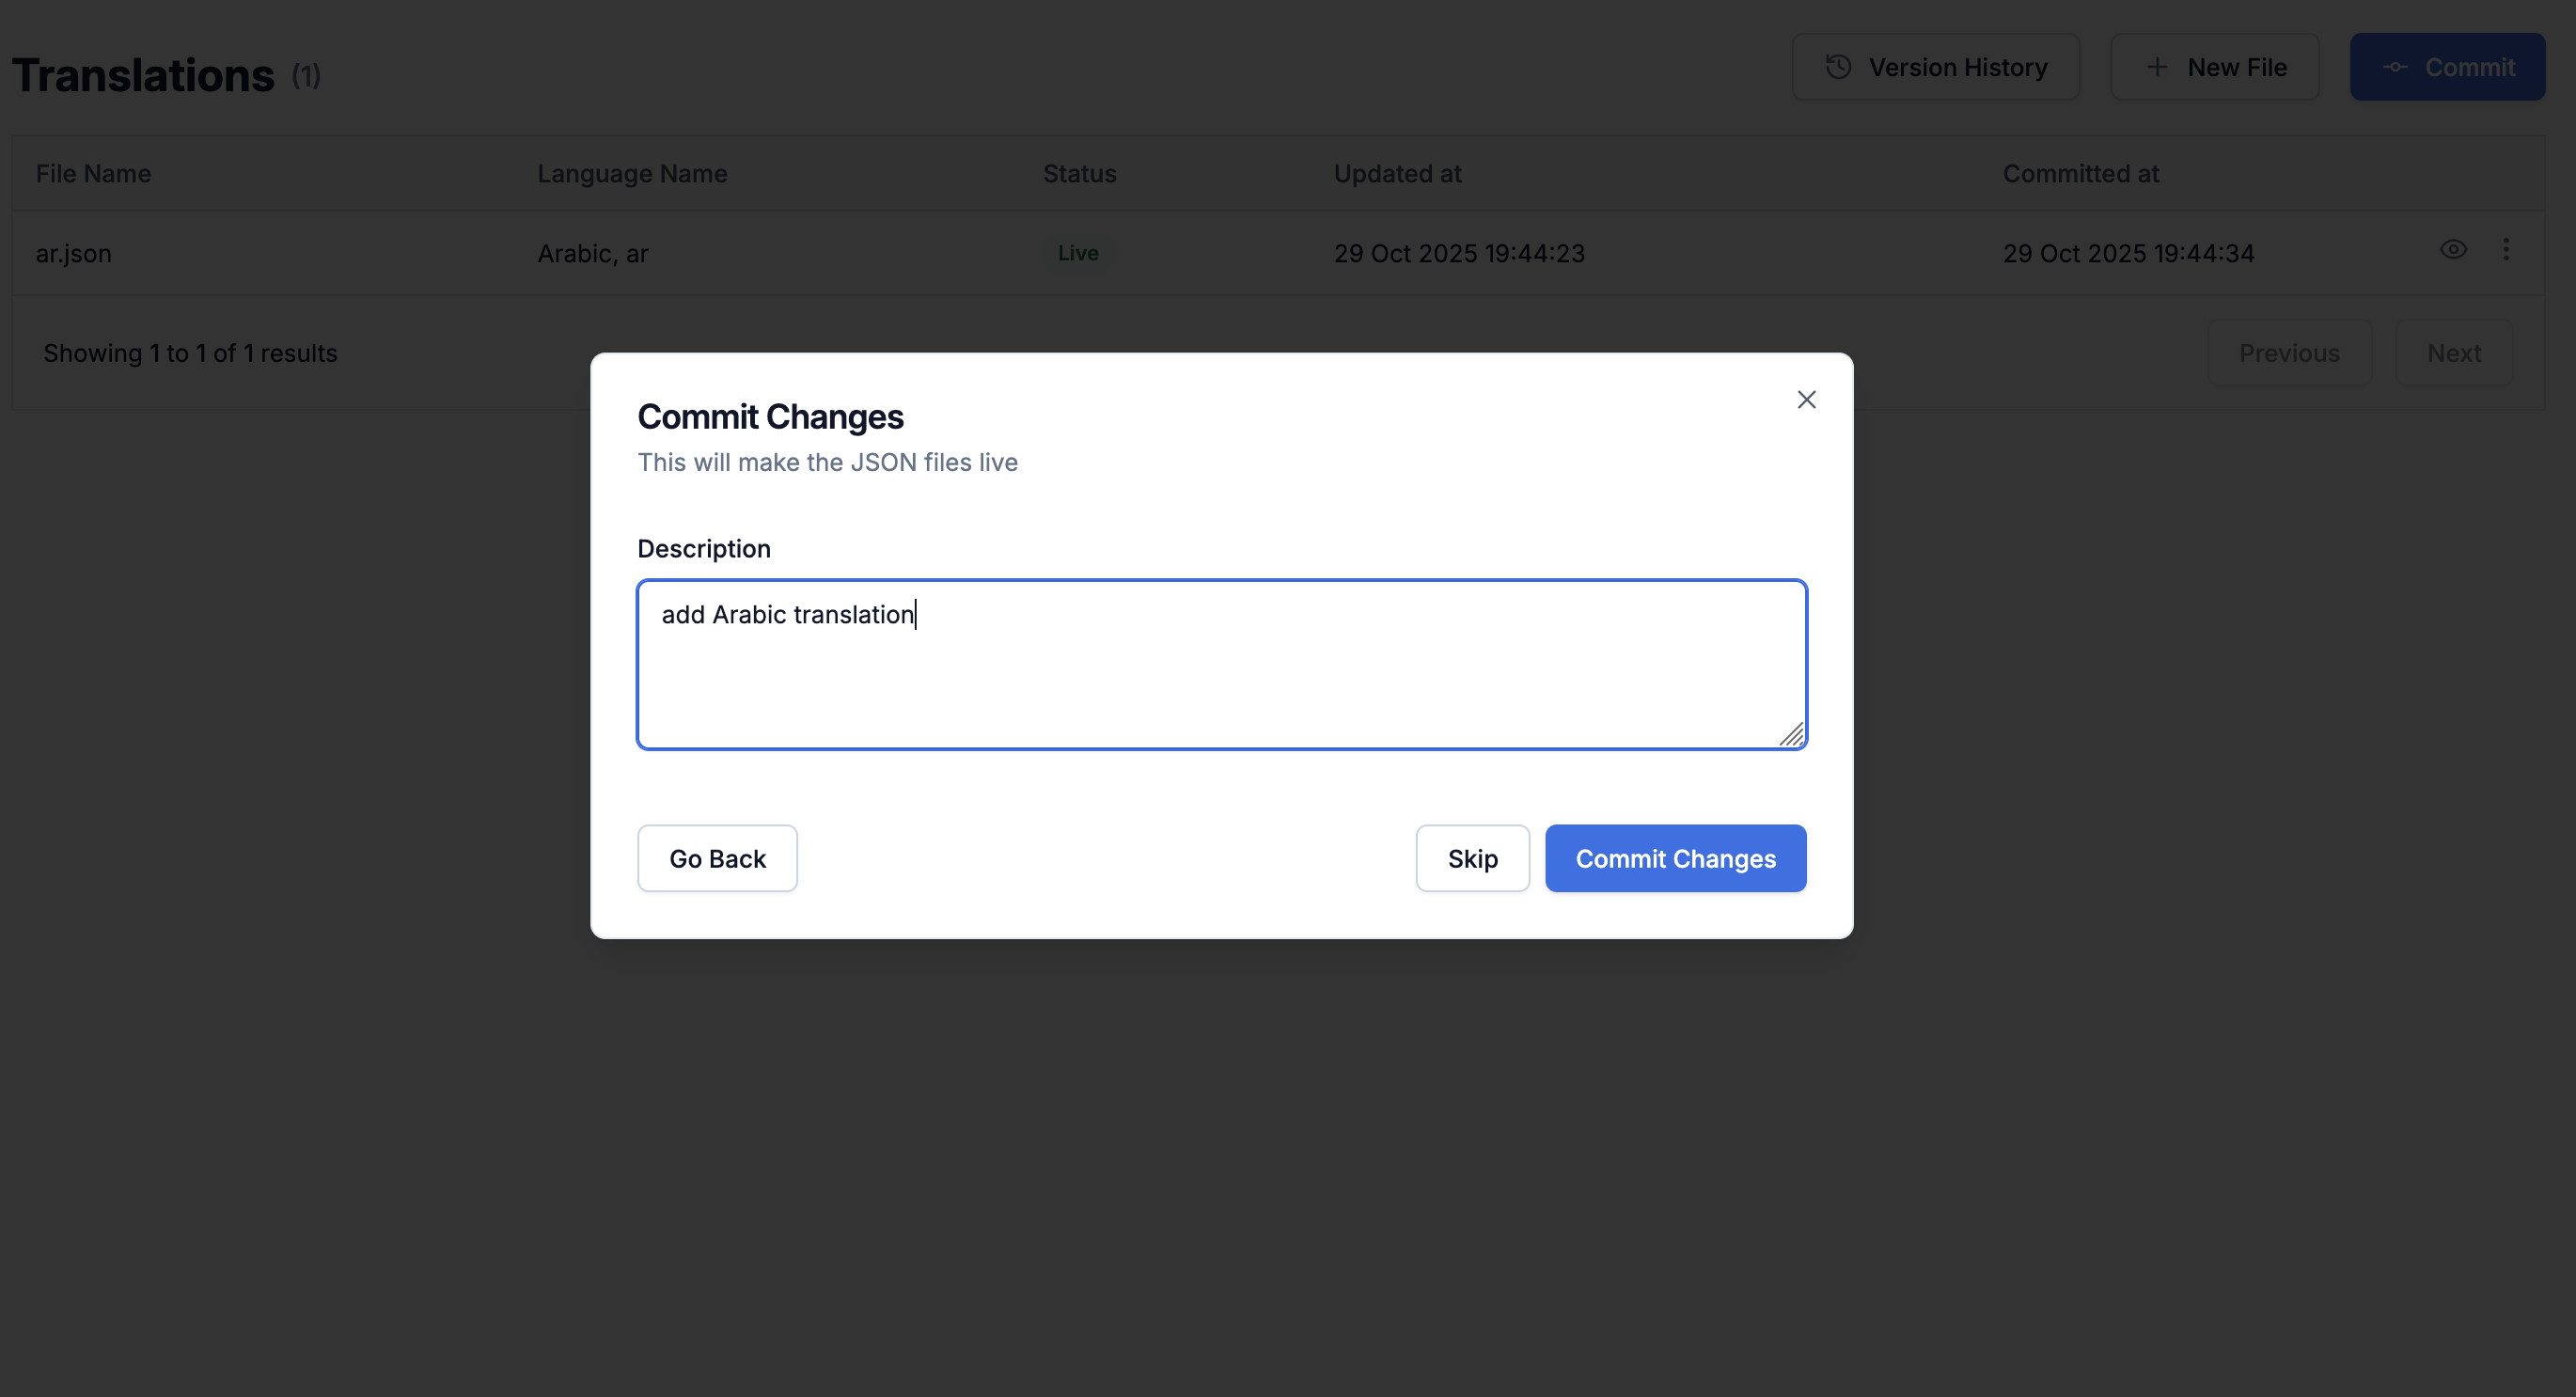Toggle the Live status badge on ar.json
Screen dimensions: 2576x1397
pos(1077,252)
